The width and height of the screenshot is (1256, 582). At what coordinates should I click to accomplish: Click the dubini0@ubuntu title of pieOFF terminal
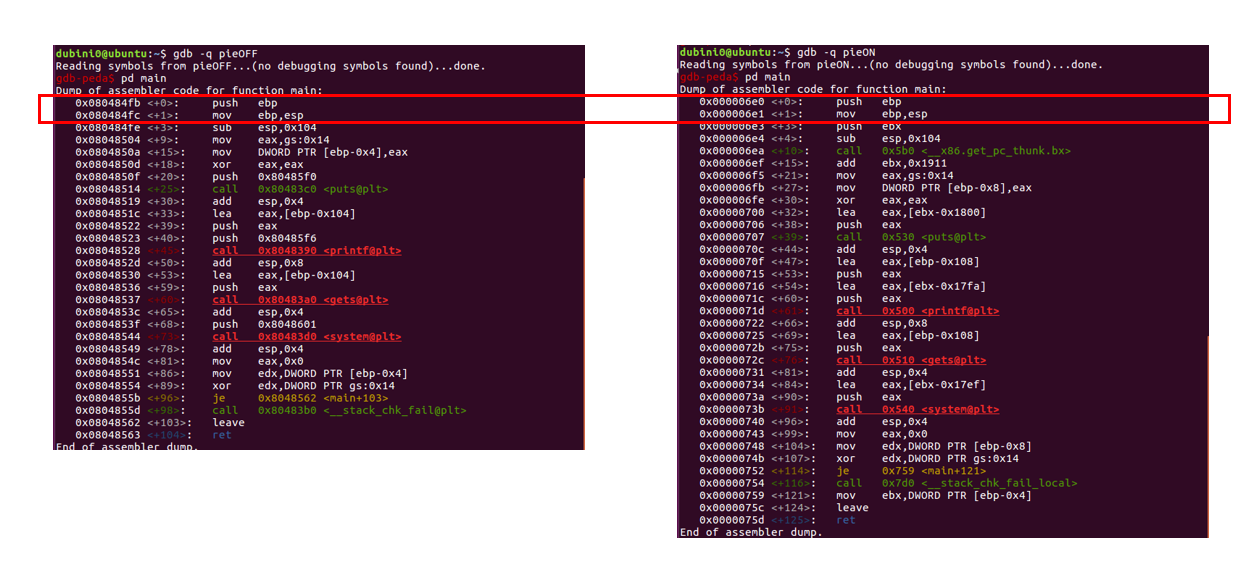click(100, 52)
